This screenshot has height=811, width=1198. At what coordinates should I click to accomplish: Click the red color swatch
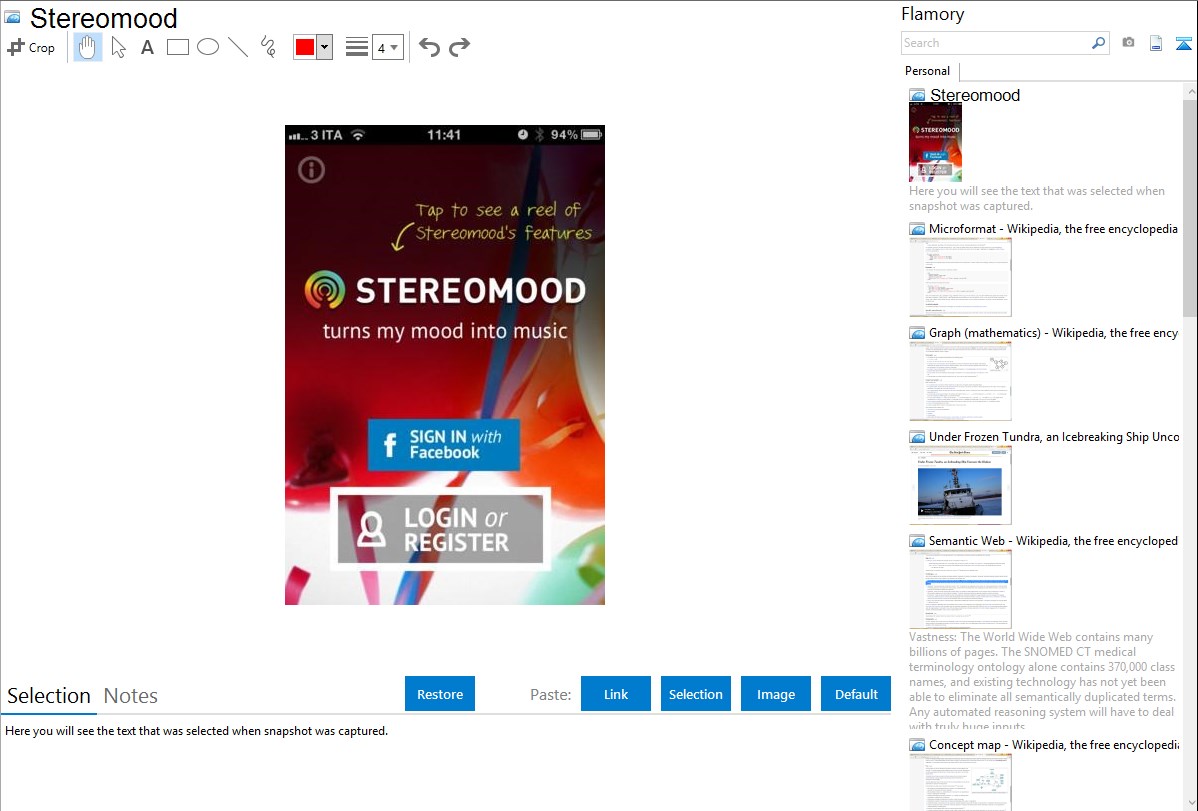pos(305,47)
